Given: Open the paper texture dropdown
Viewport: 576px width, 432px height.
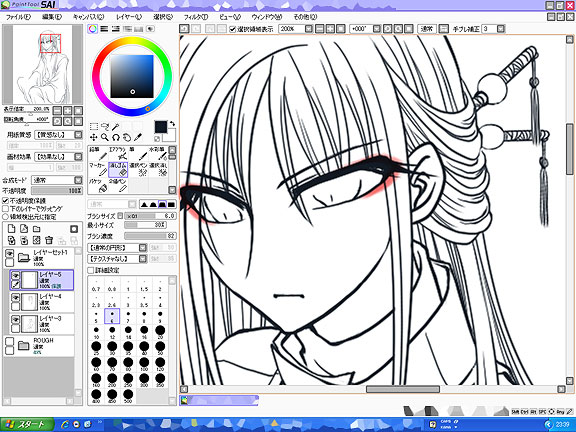Looking at the screenshot, I should (x=78, y=135).
